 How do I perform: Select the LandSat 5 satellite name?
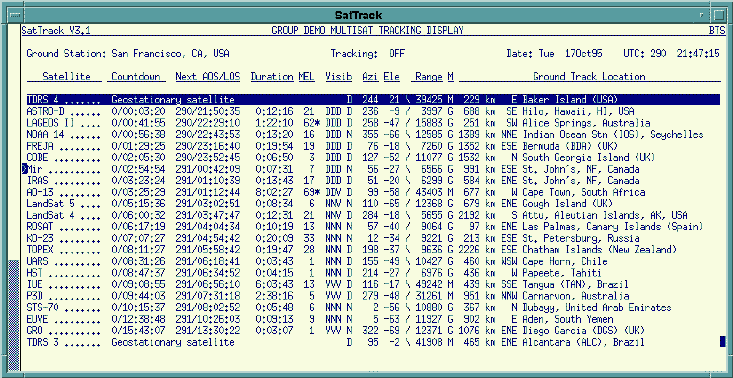tap(51, 204)
